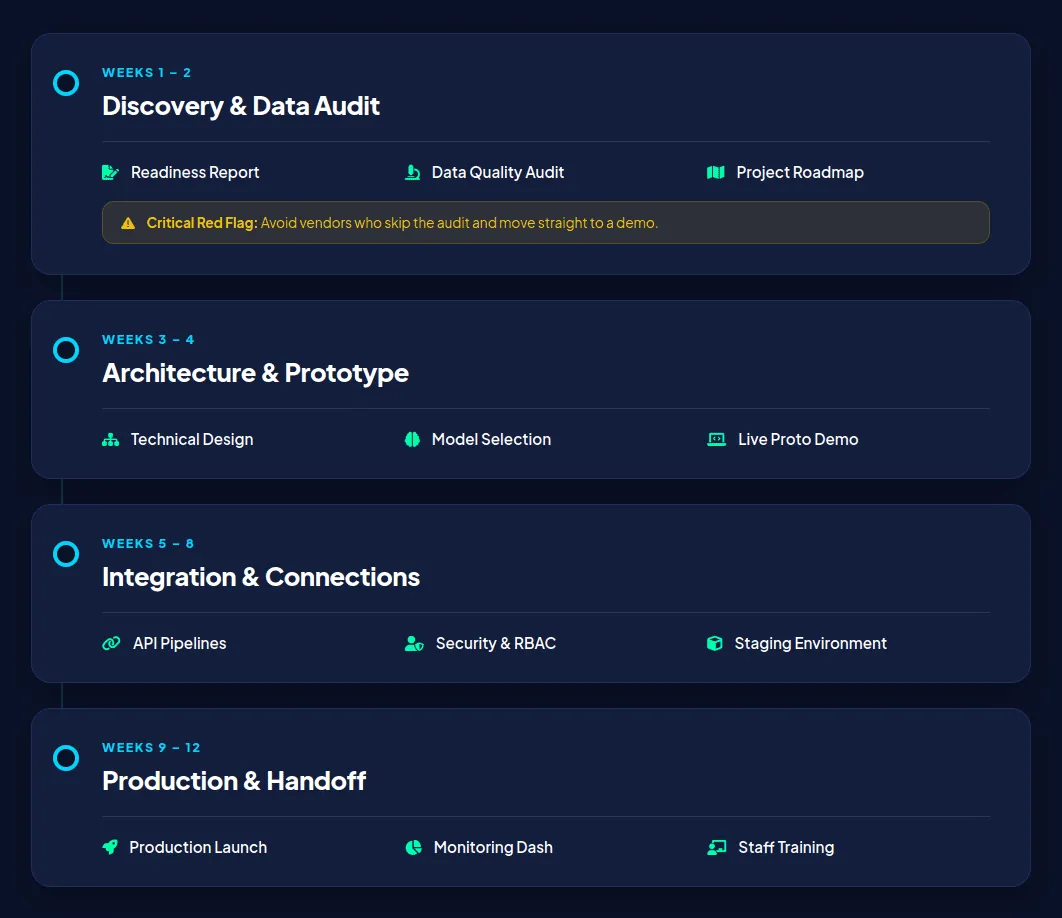The width and height of the screenshot is (1062, 918).
Task: Select the Weeks 1 – 2 timeline marker
Action: coord(66,83)
